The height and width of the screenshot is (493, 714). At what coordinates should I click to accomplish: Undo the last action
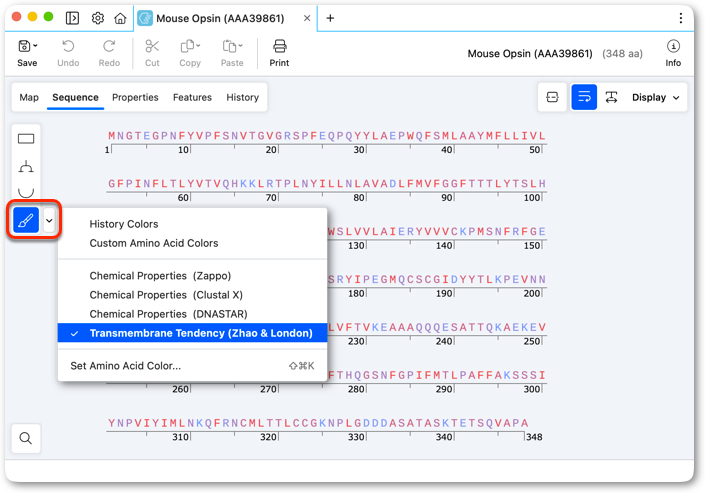[68, 53]
